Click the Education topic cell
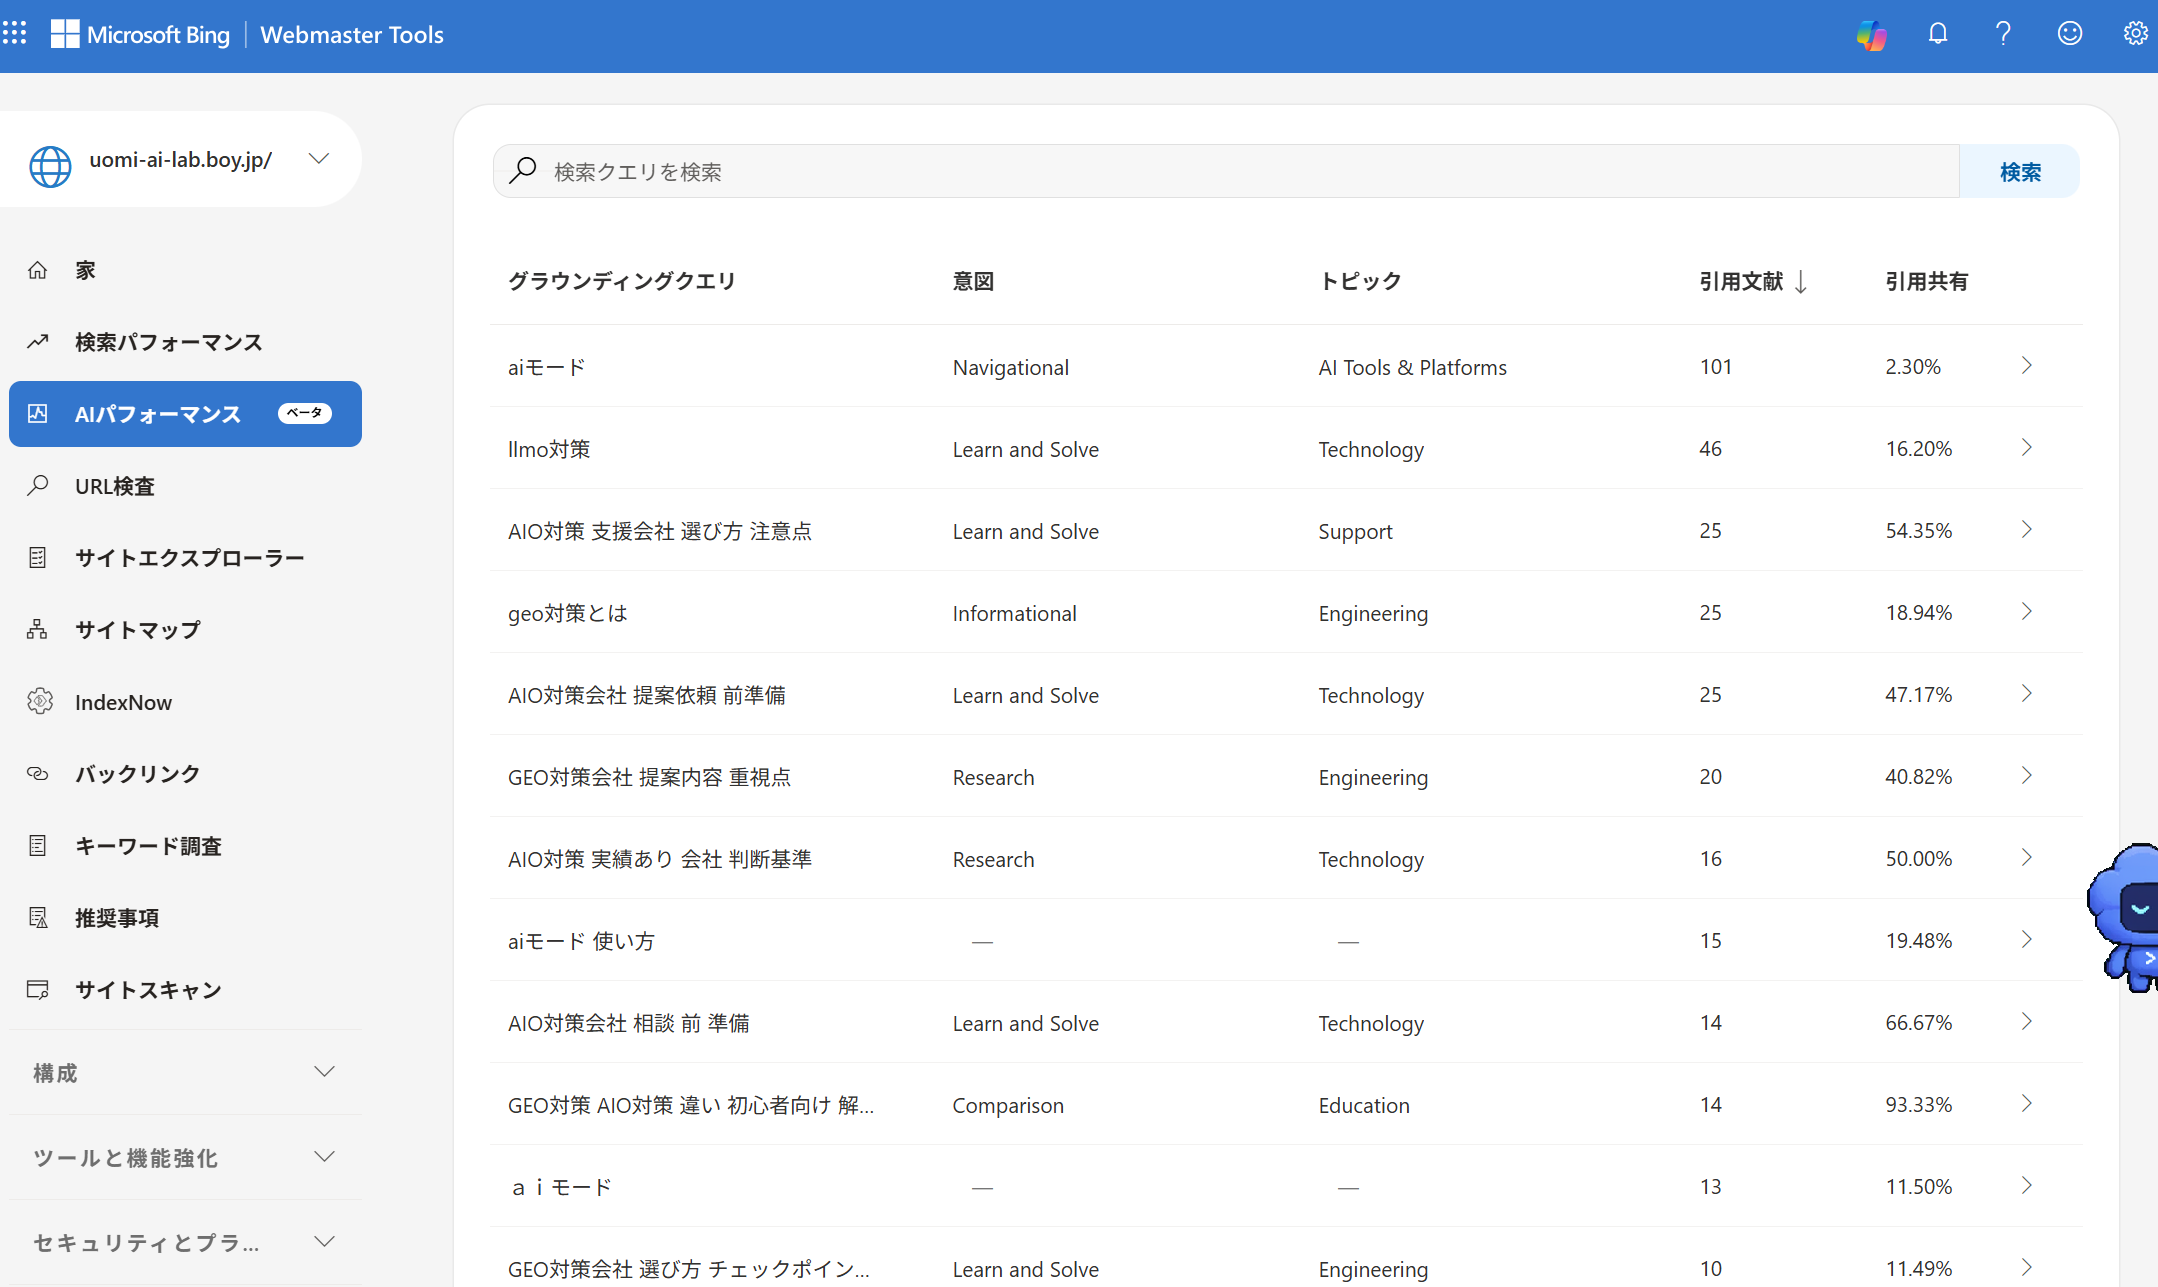Screen dimensions: 2158x1287 pyautogui.click(x=1364, y=1105)
